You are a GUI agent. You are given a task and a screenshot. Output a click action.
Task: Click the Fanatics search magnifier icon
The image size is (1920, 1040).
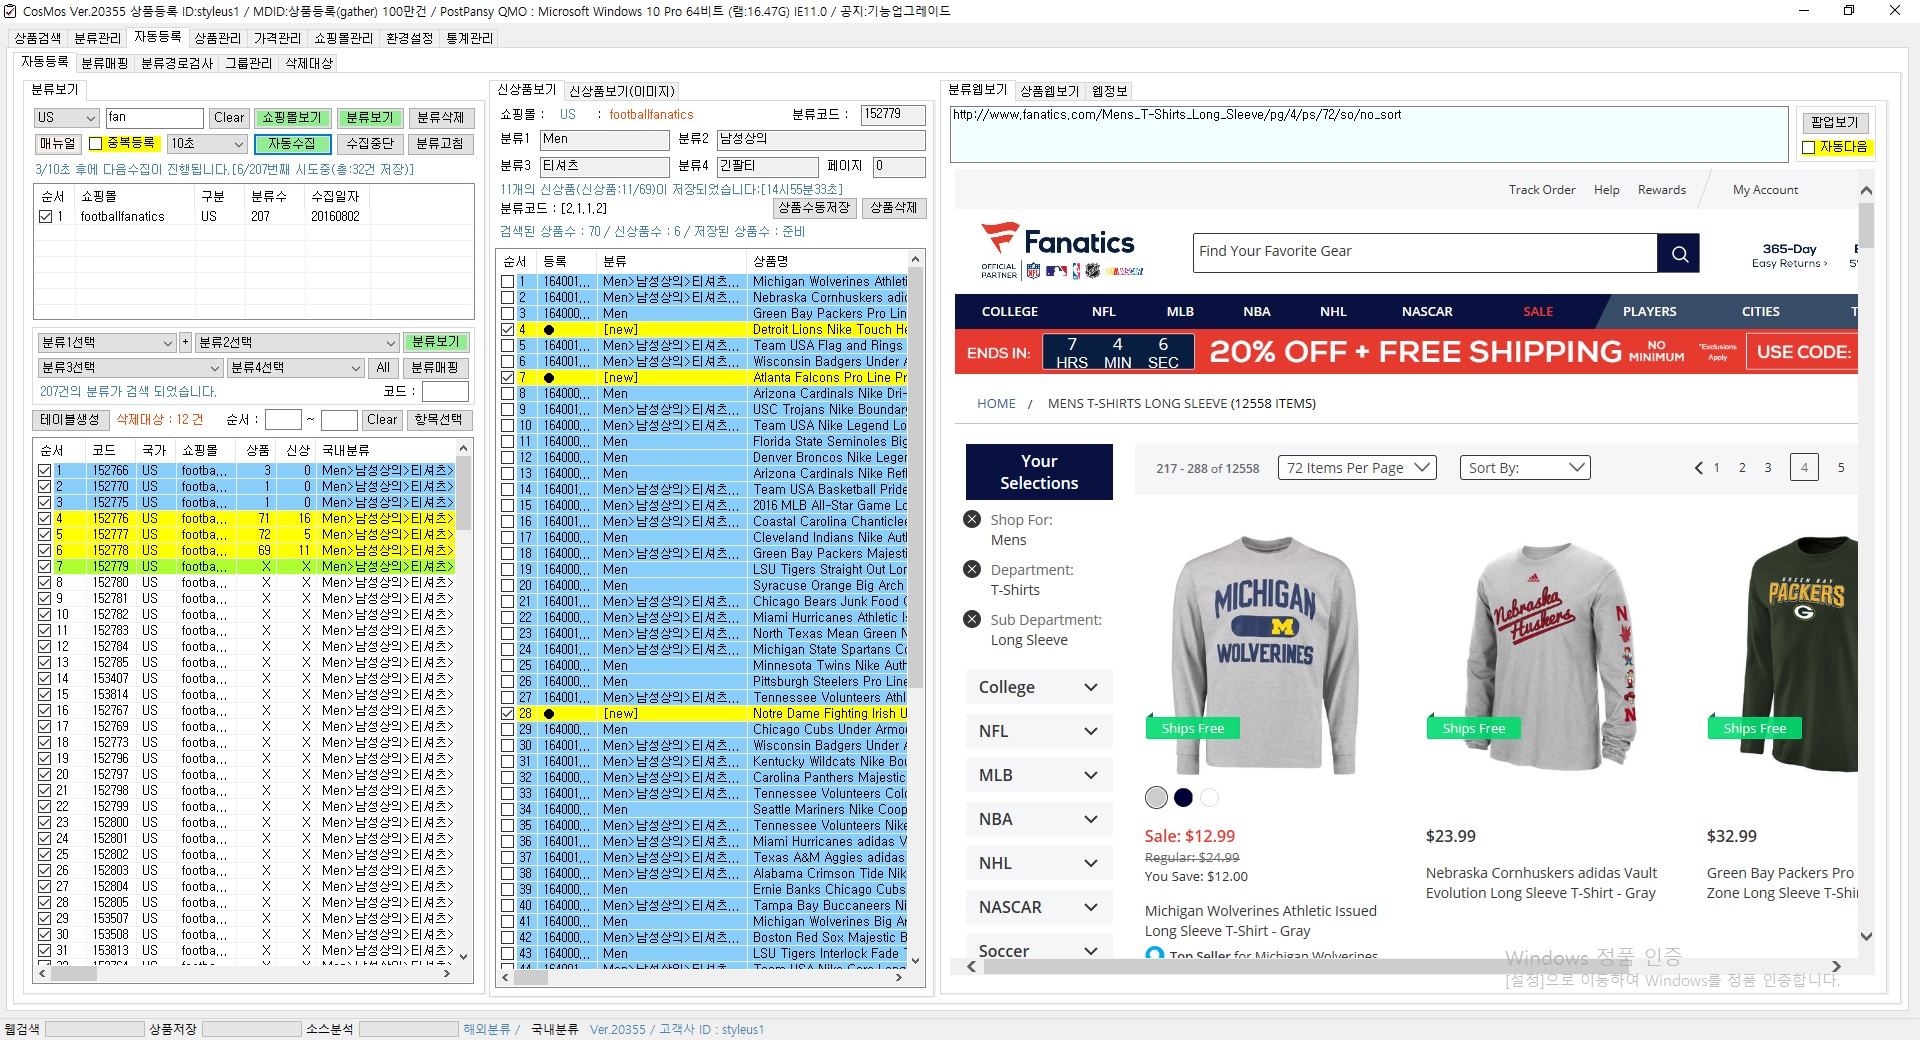point(1679,253)
